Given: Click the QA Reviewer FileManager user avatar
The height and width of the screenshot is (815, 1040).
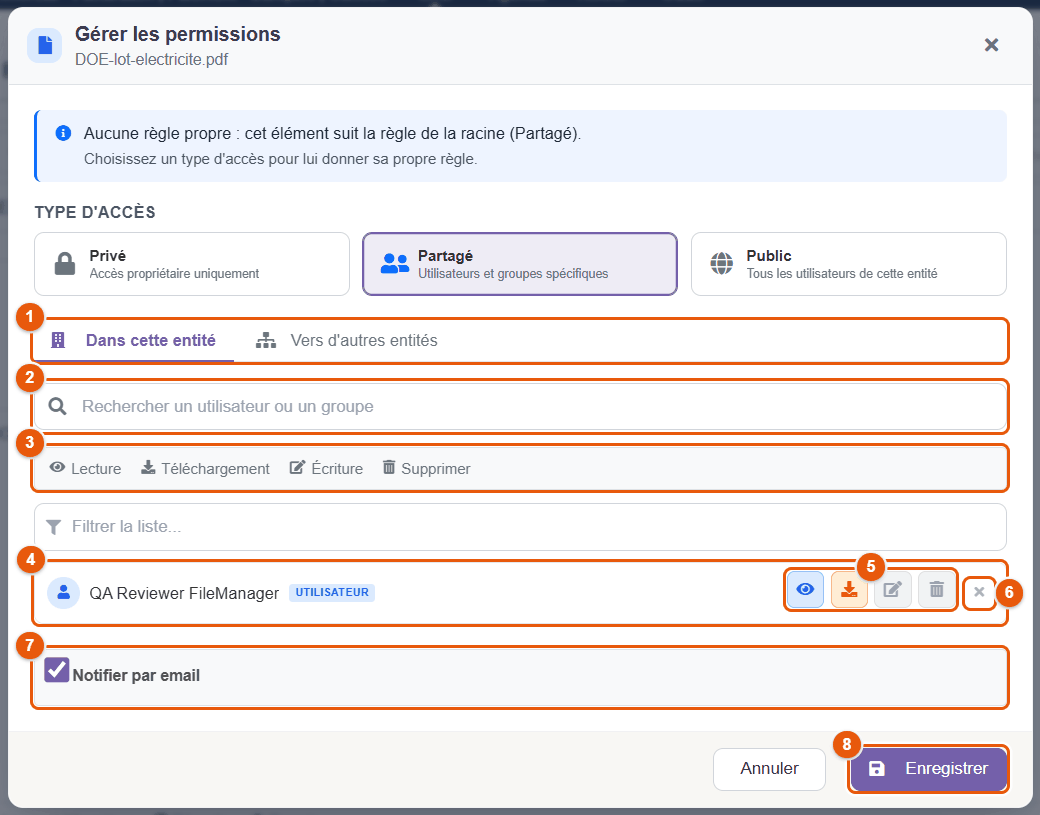Looking at the screenshot, I should tap(64, 592).
